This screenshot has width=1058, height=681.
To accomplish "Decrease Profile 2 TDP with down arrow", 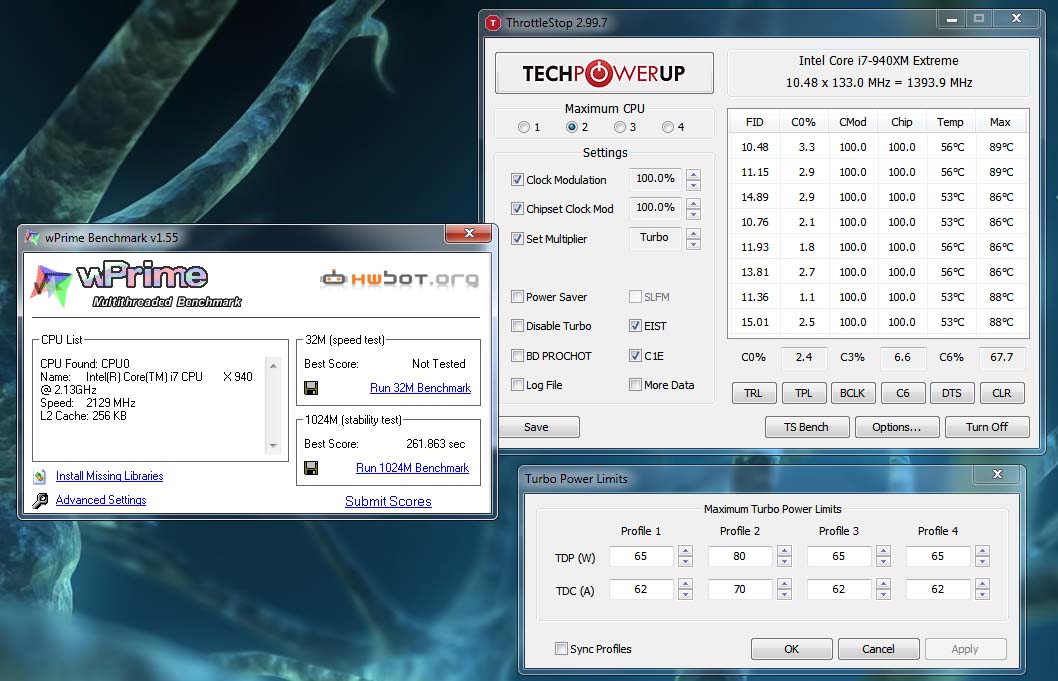I will tap(784, 562).
